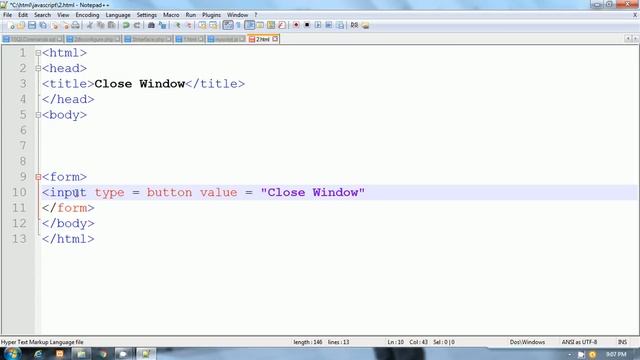Close document with menu-bar X button

[635, 15]
